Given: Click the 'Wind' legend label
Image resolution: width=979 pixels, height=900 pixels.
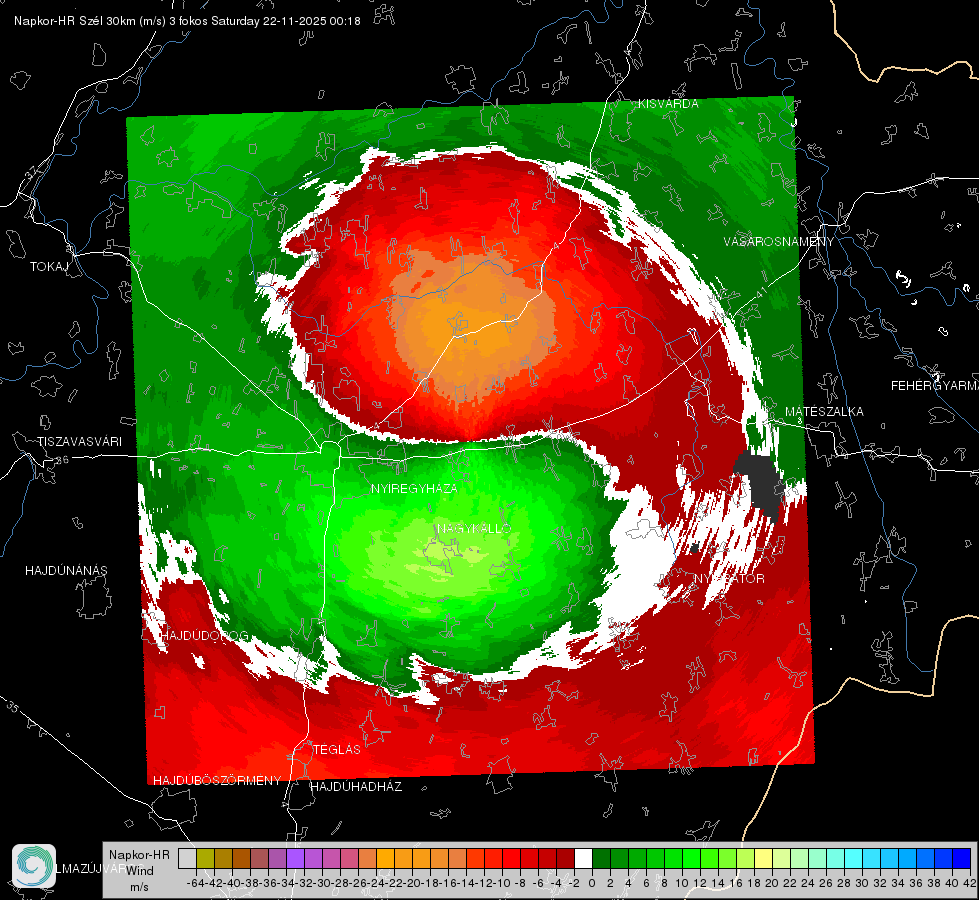Looking at the screenshot, I should (x=140, y=870).
